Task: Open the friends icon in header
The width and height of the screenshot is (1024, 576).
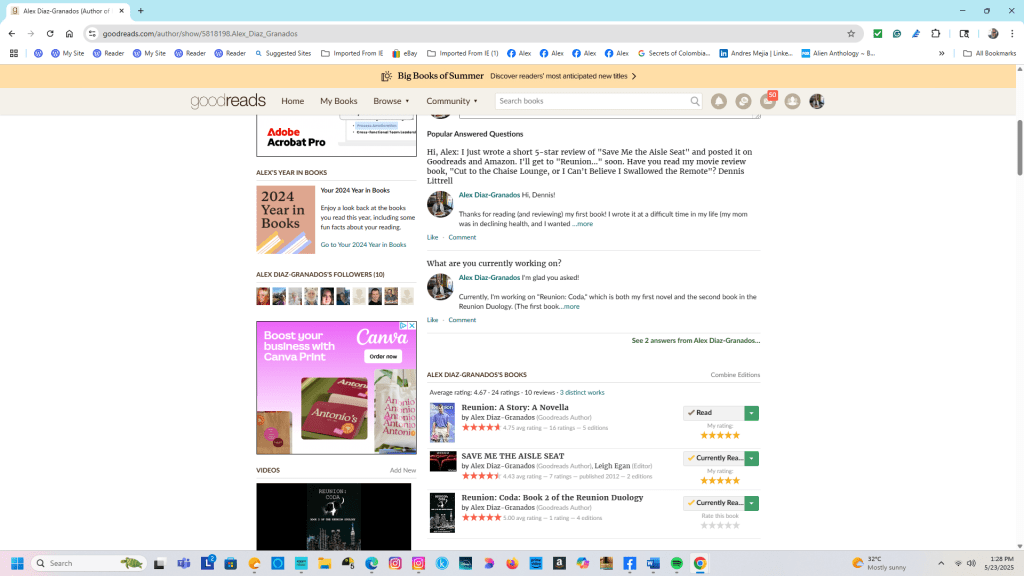Action: (x=792, y=101)
